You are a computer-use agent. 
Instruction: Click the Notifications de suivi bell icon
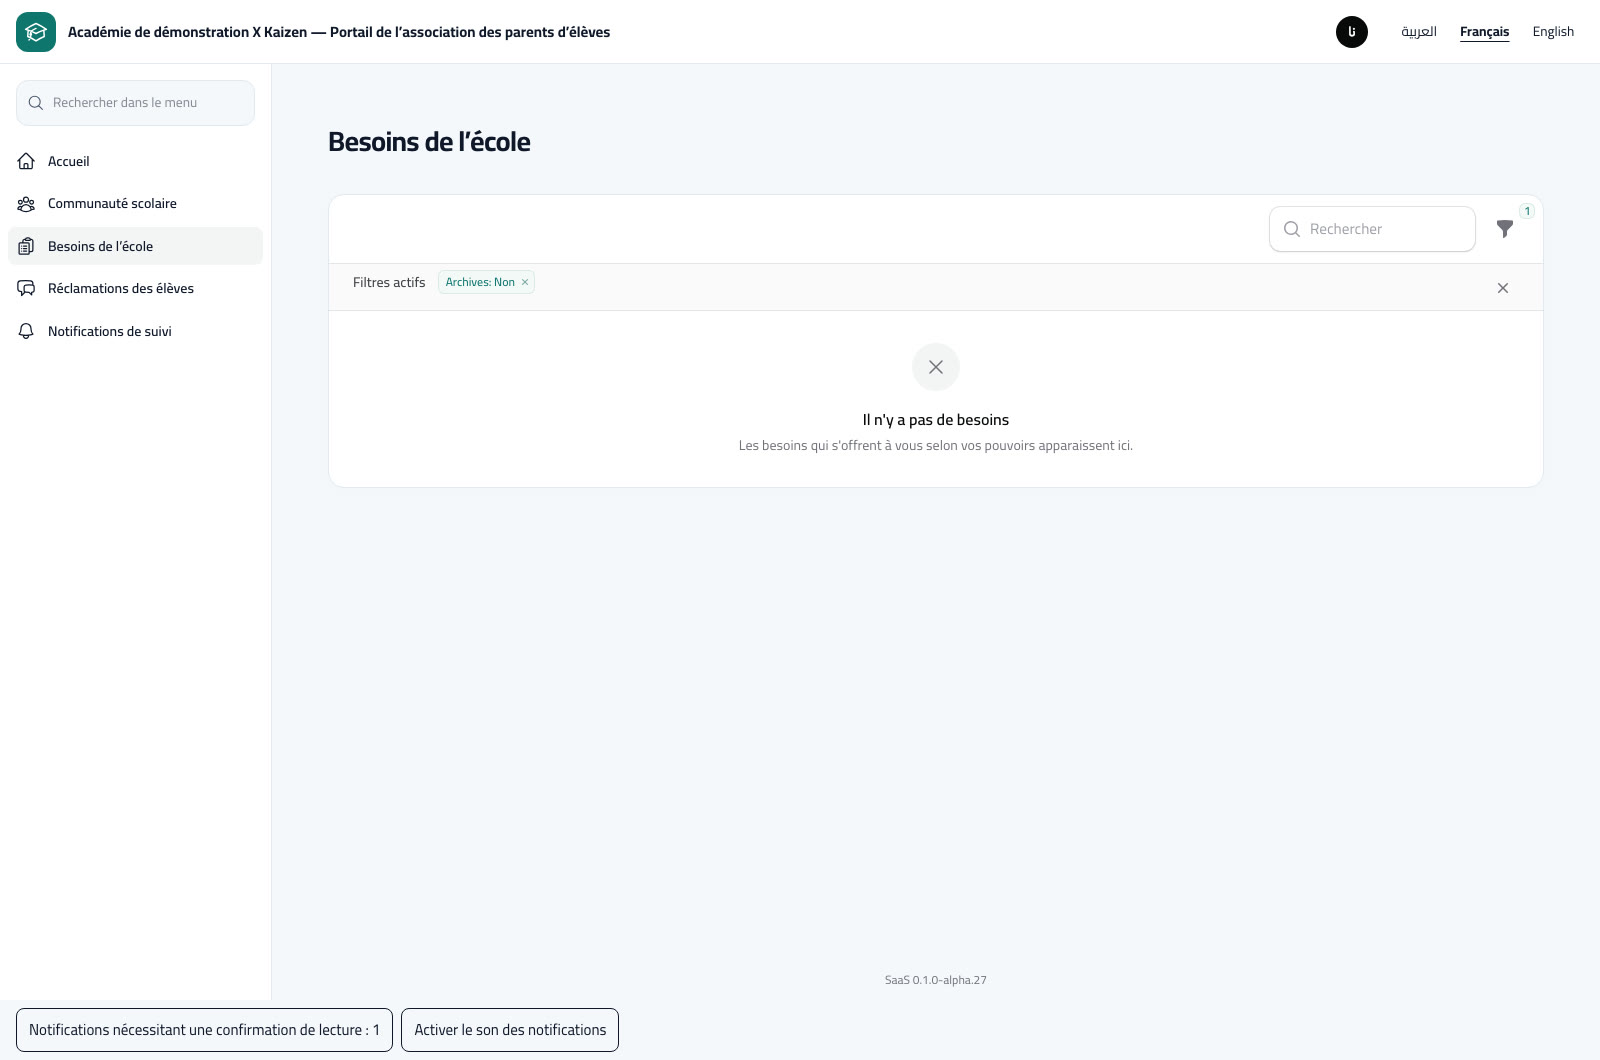[27, 331]
